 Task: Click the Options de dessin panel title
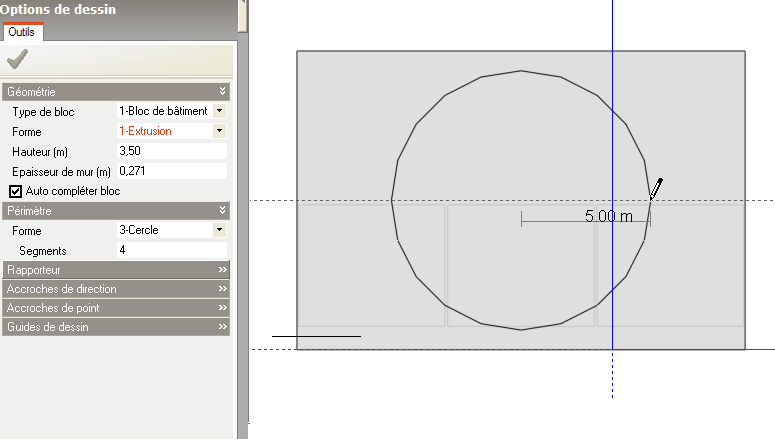point(58,9)
